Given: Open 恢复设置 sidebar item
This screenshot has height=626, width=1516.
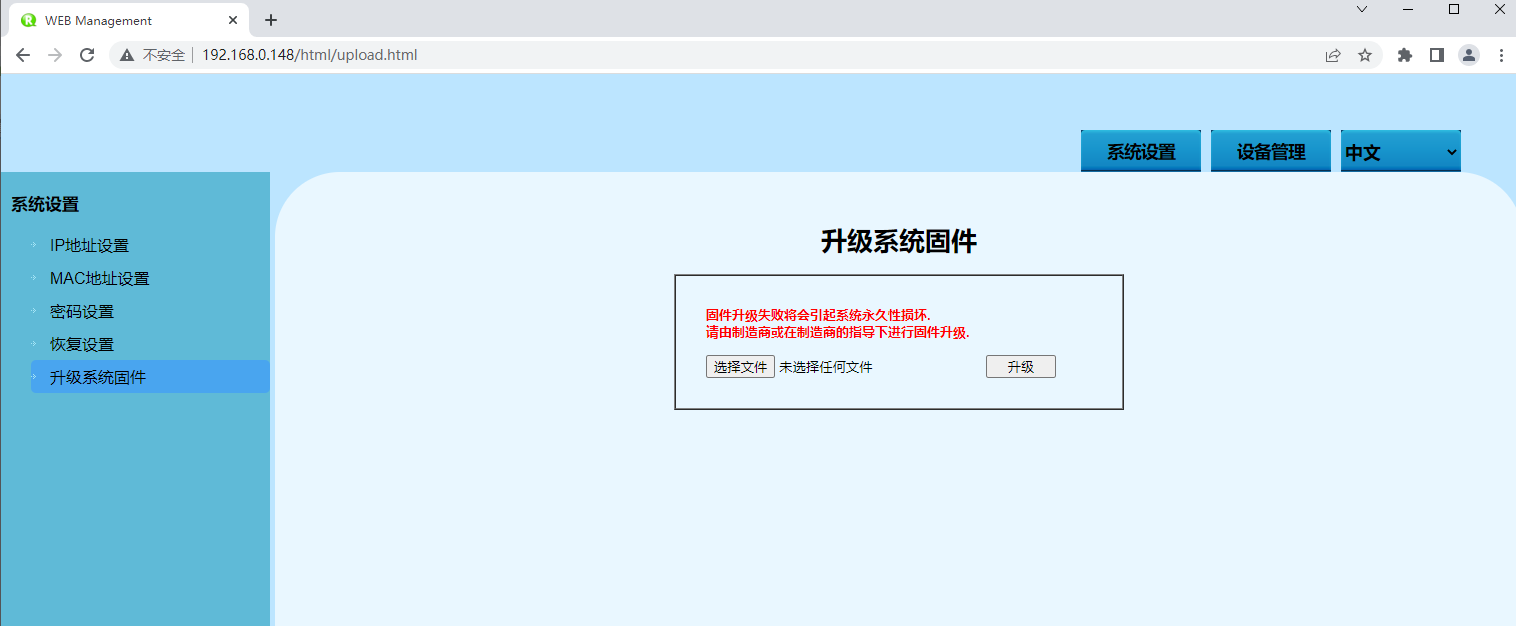Looking at the screenshot, I should coord(82,344).
